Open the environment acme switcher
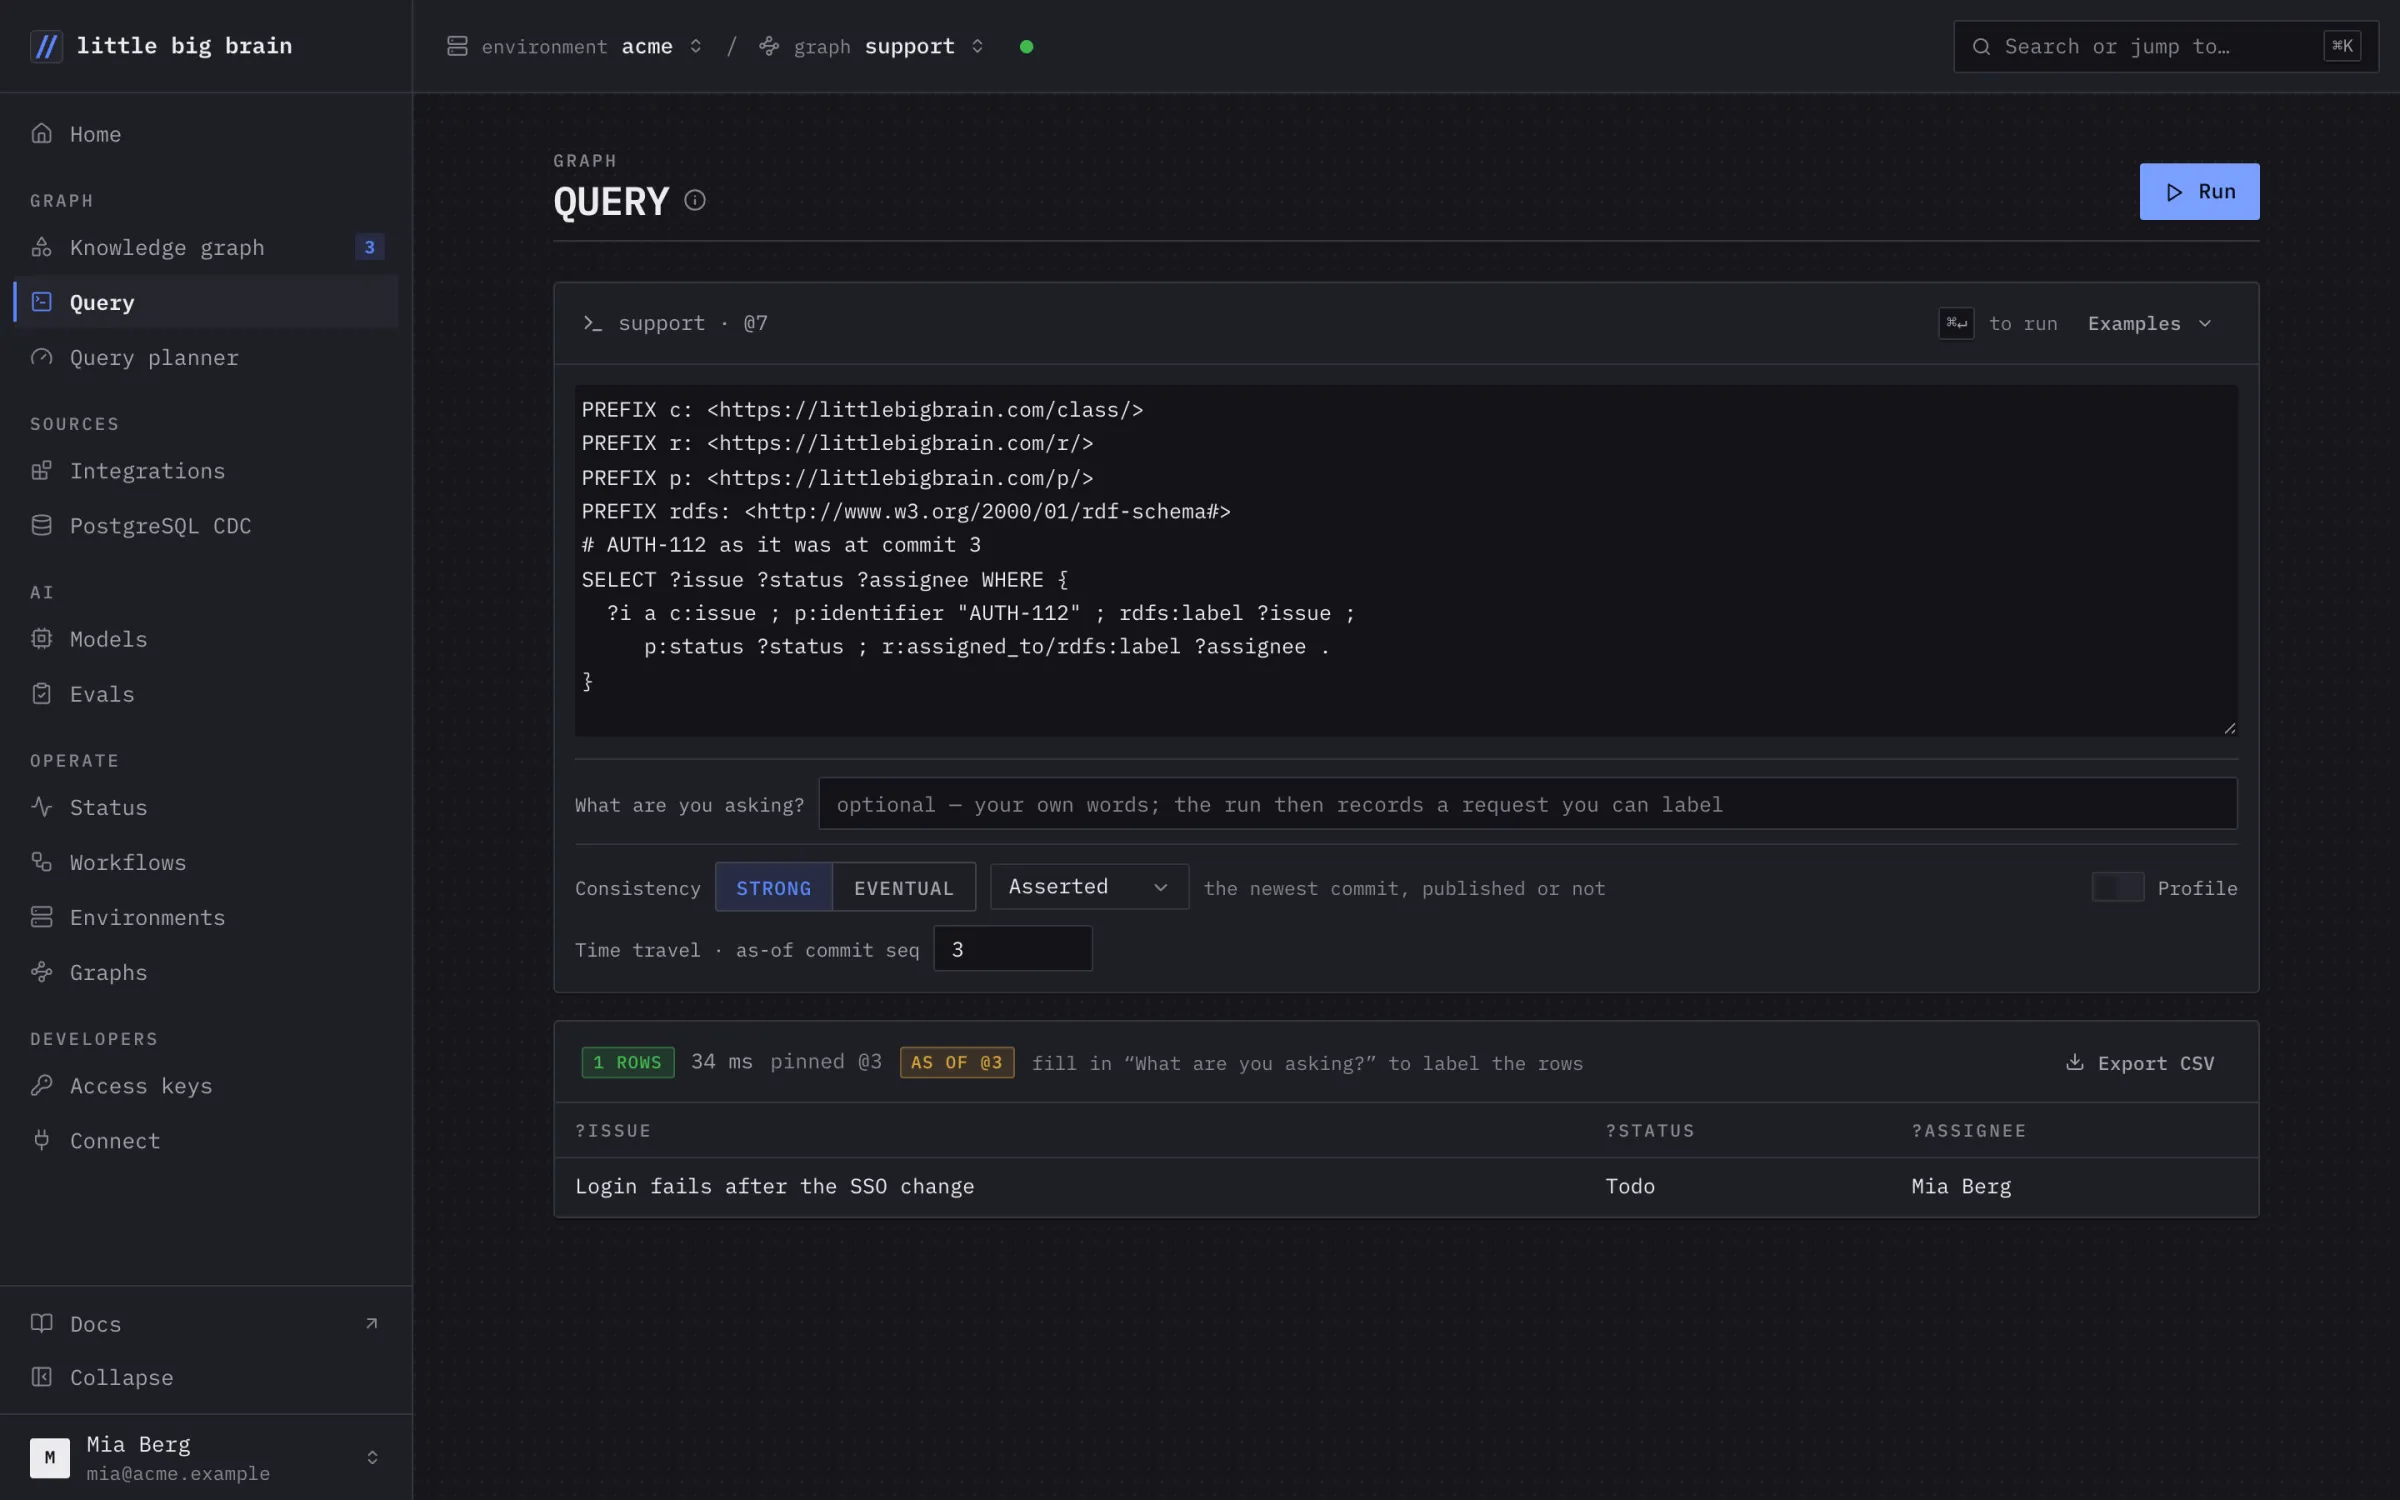Viewport: 2400px width, 1500px height. point(575,46)
